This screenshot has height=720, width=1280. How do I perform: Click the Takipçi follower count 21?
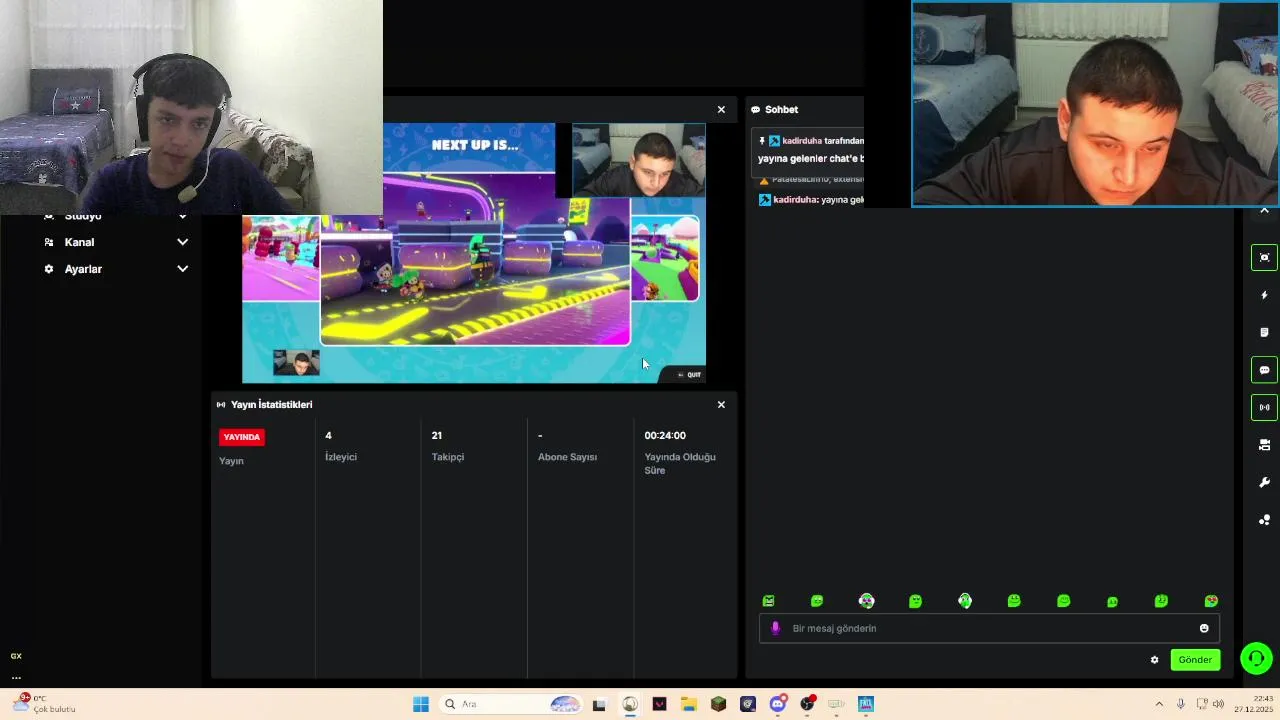[x=437, y=436]
